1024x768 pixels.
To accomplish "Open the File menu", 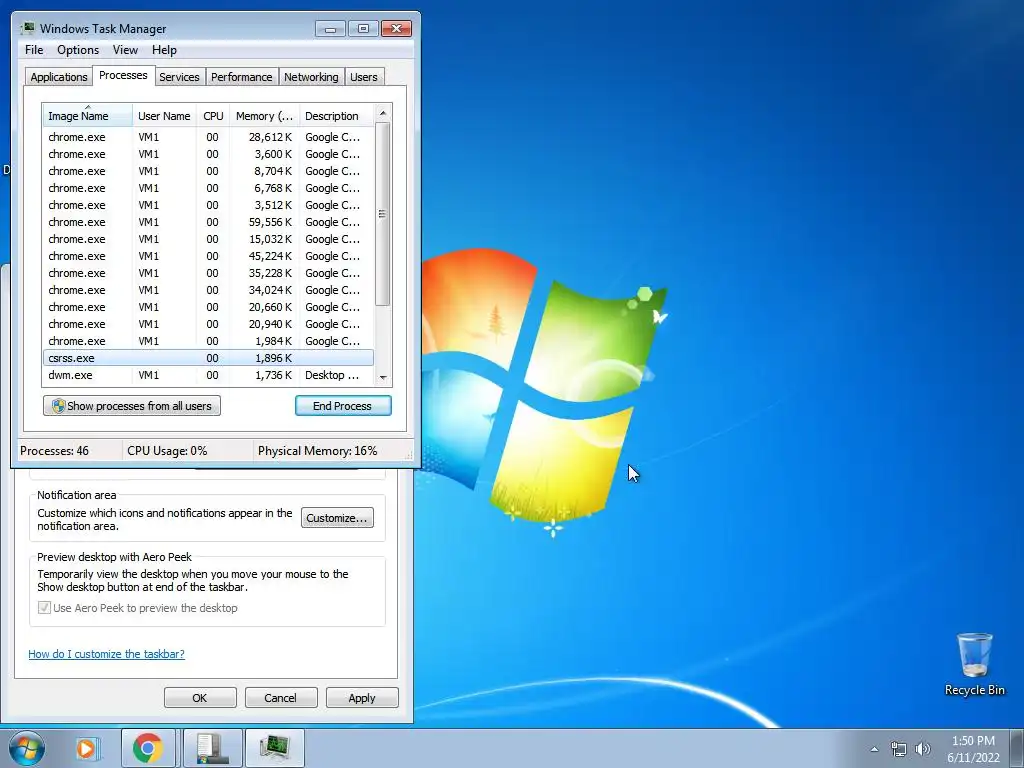I will (x=34, y=50).
